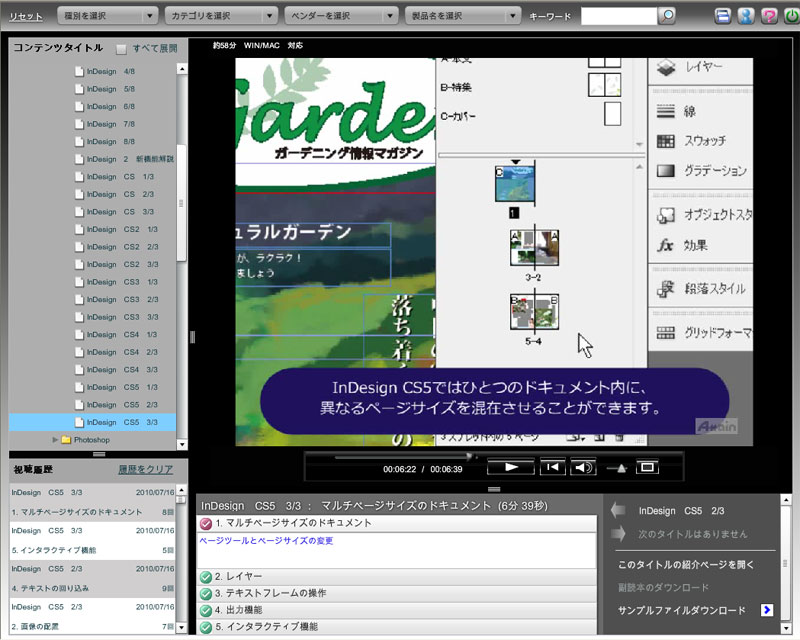800x640 pixels.
Task: Click the magnifier search icon
Action: point(668,16)
